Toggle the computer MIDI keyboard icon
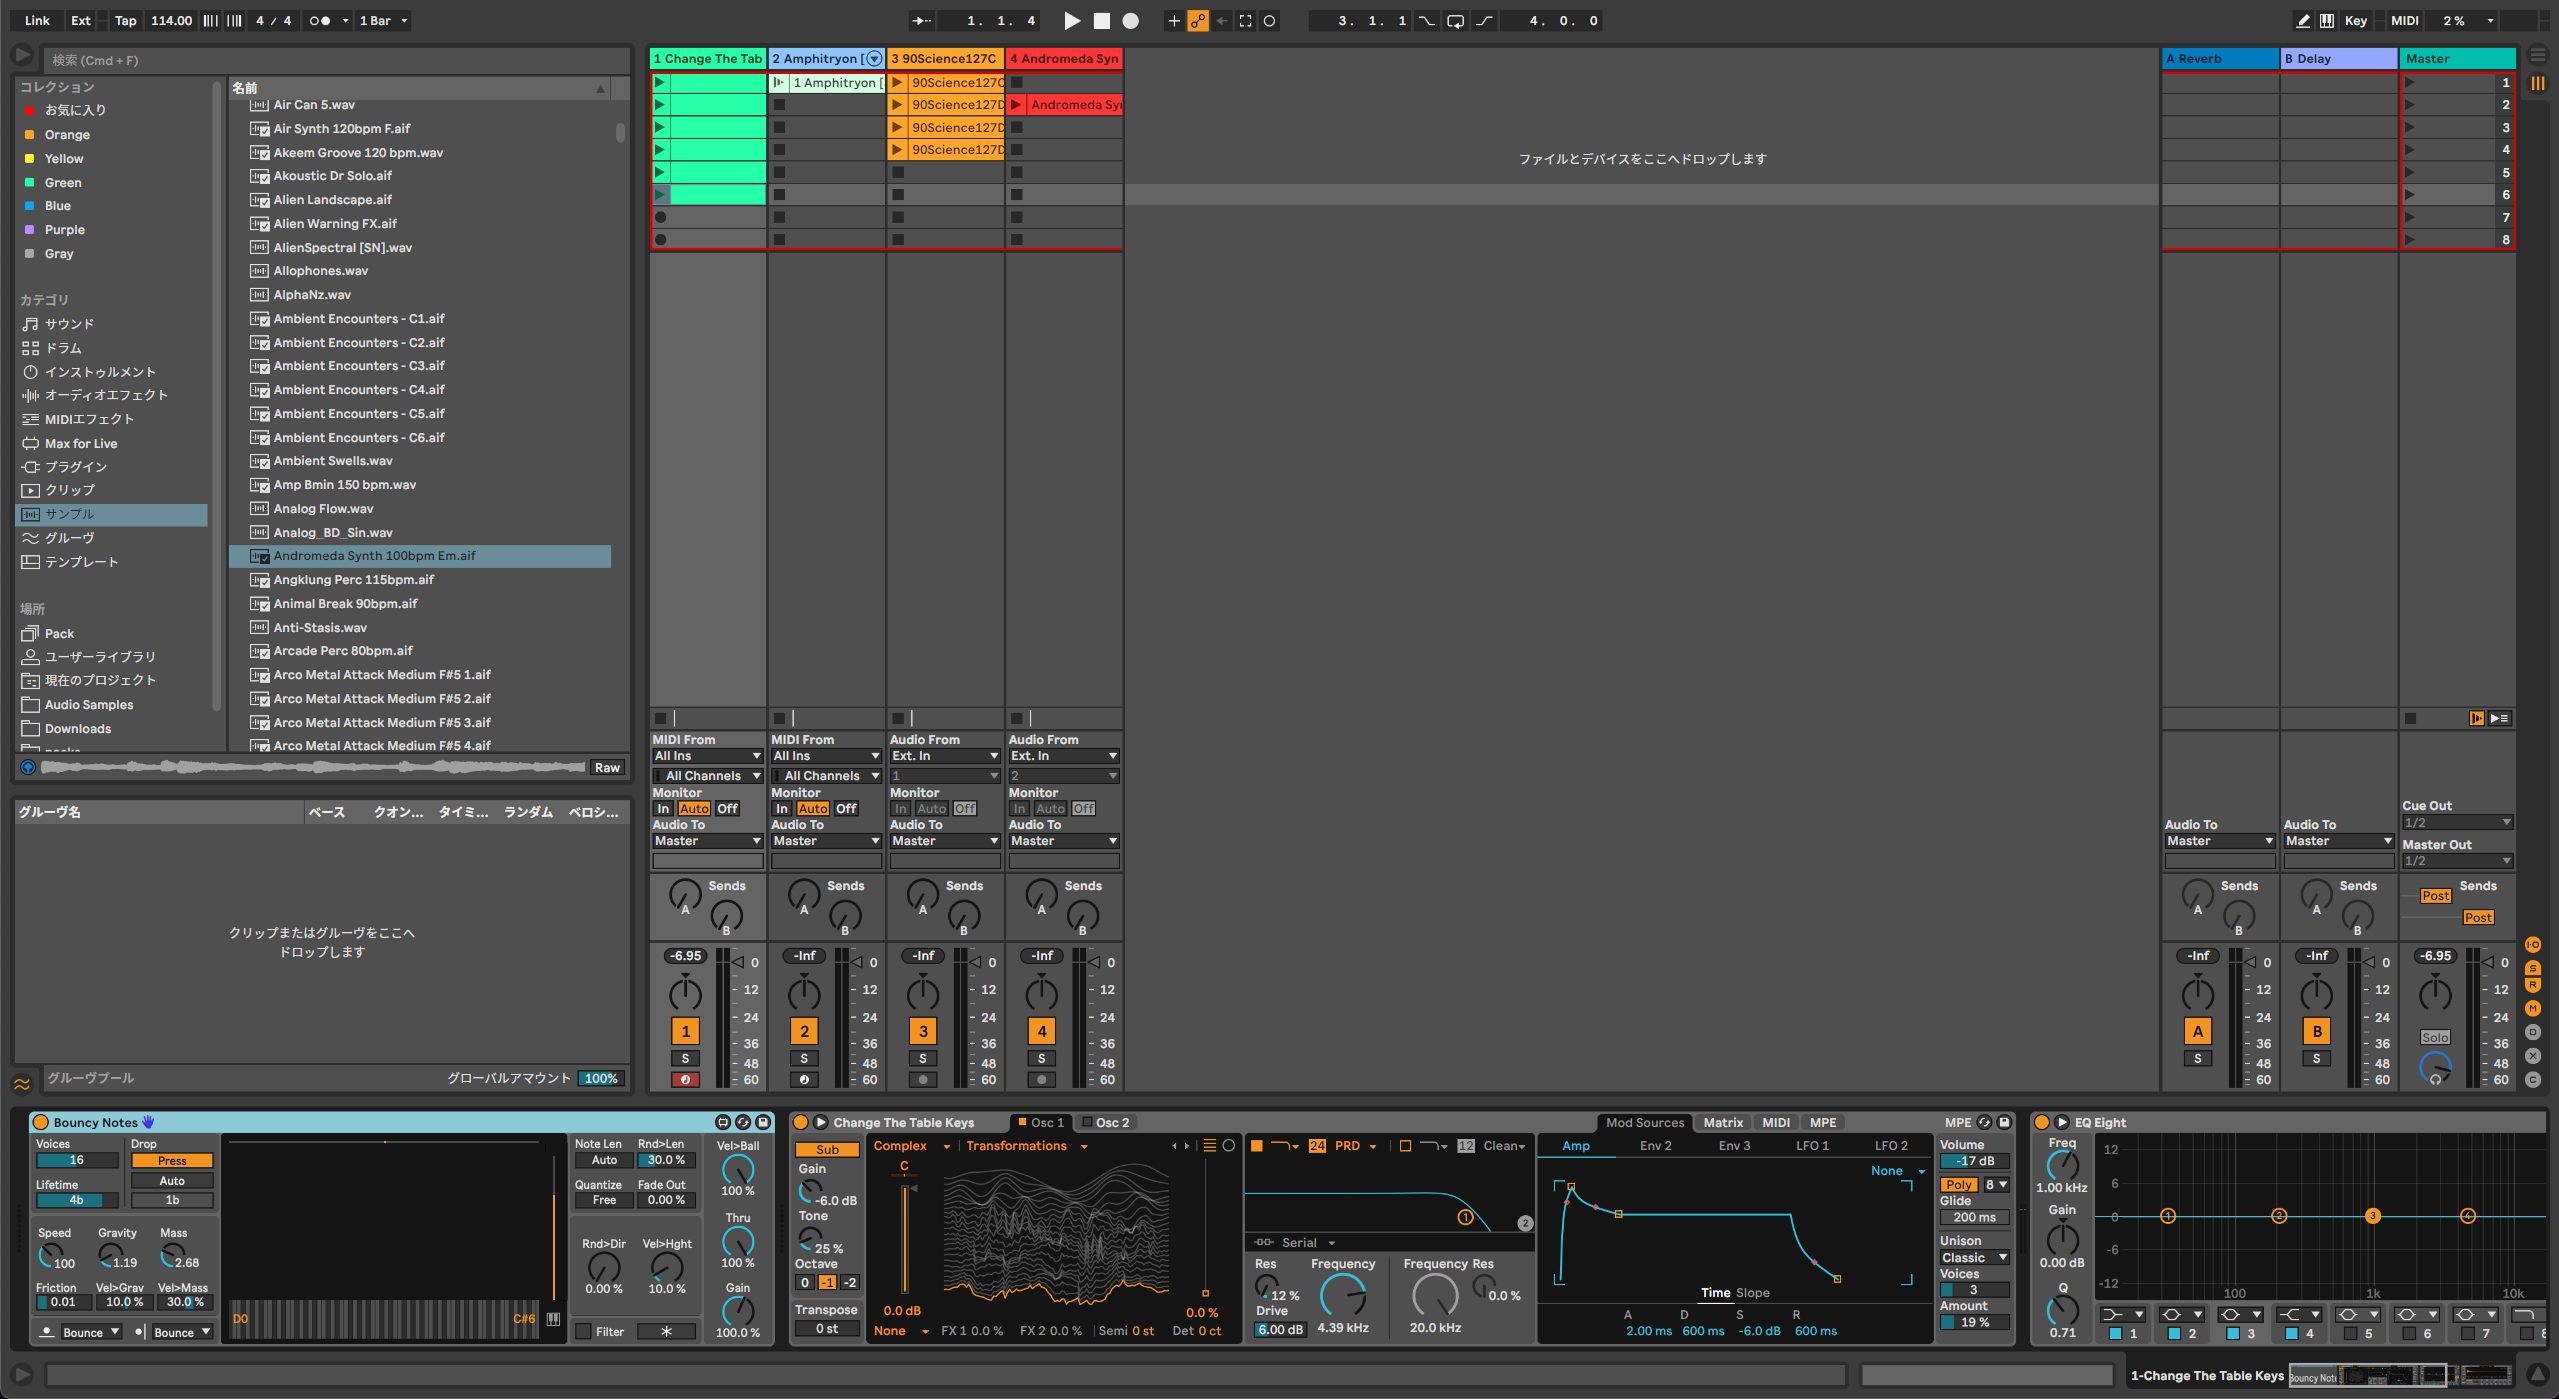The height and width of the screenshot is (1399, 2559). (2327, 20)
